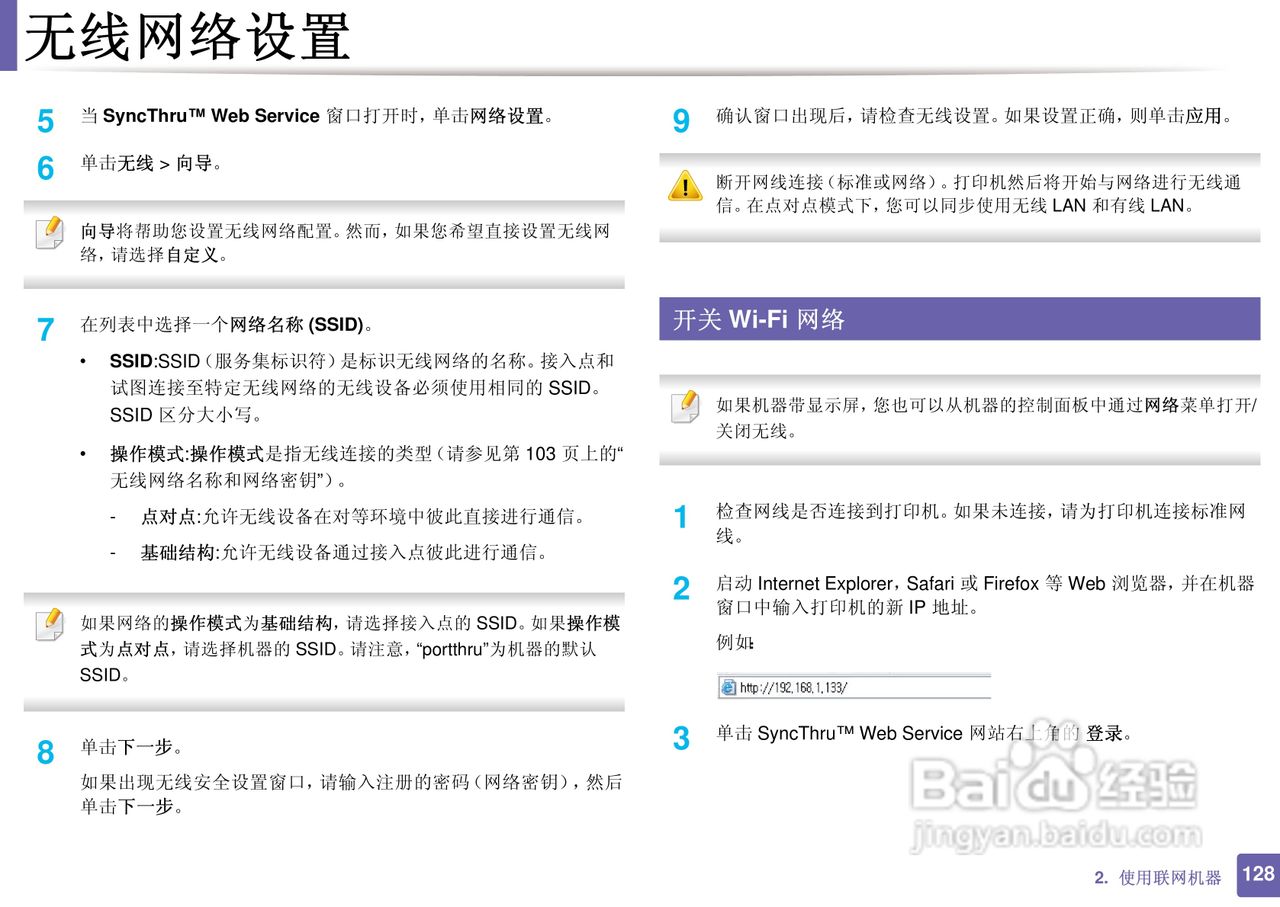Screen dimensions: 1280x907
Task: Click the step number 9
Action: (x=681, y=122)
